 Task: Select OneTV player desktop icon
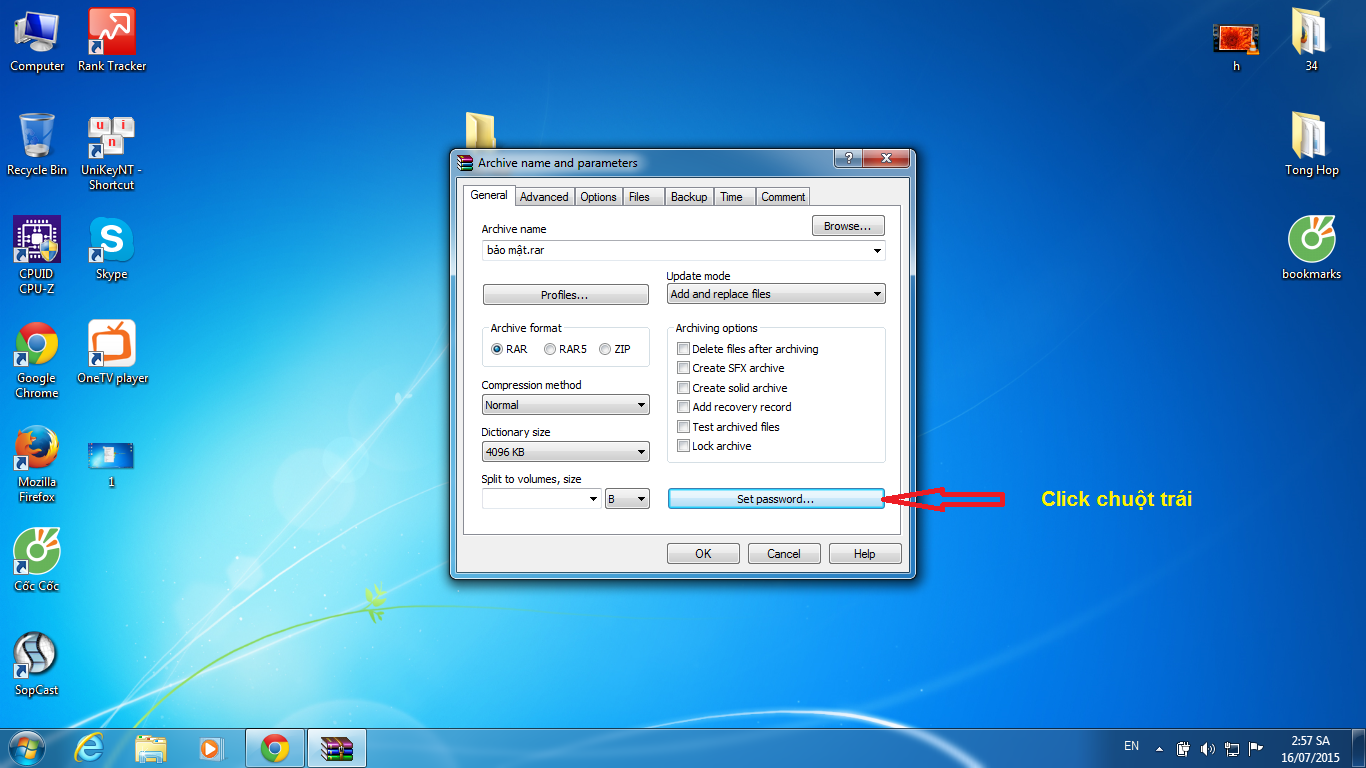click(x=112, y=352)
